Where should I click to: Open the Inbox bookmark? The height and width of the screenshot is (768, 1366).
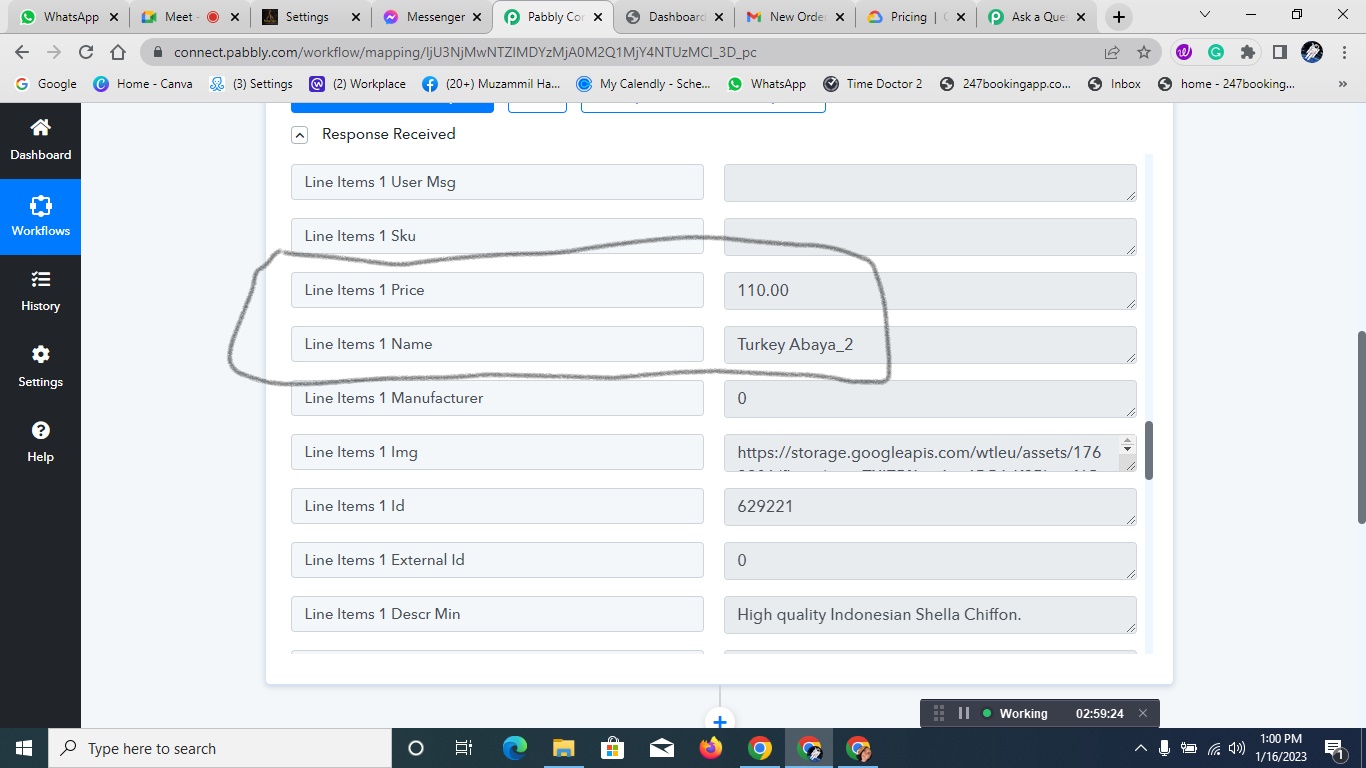click(1114, 84)
